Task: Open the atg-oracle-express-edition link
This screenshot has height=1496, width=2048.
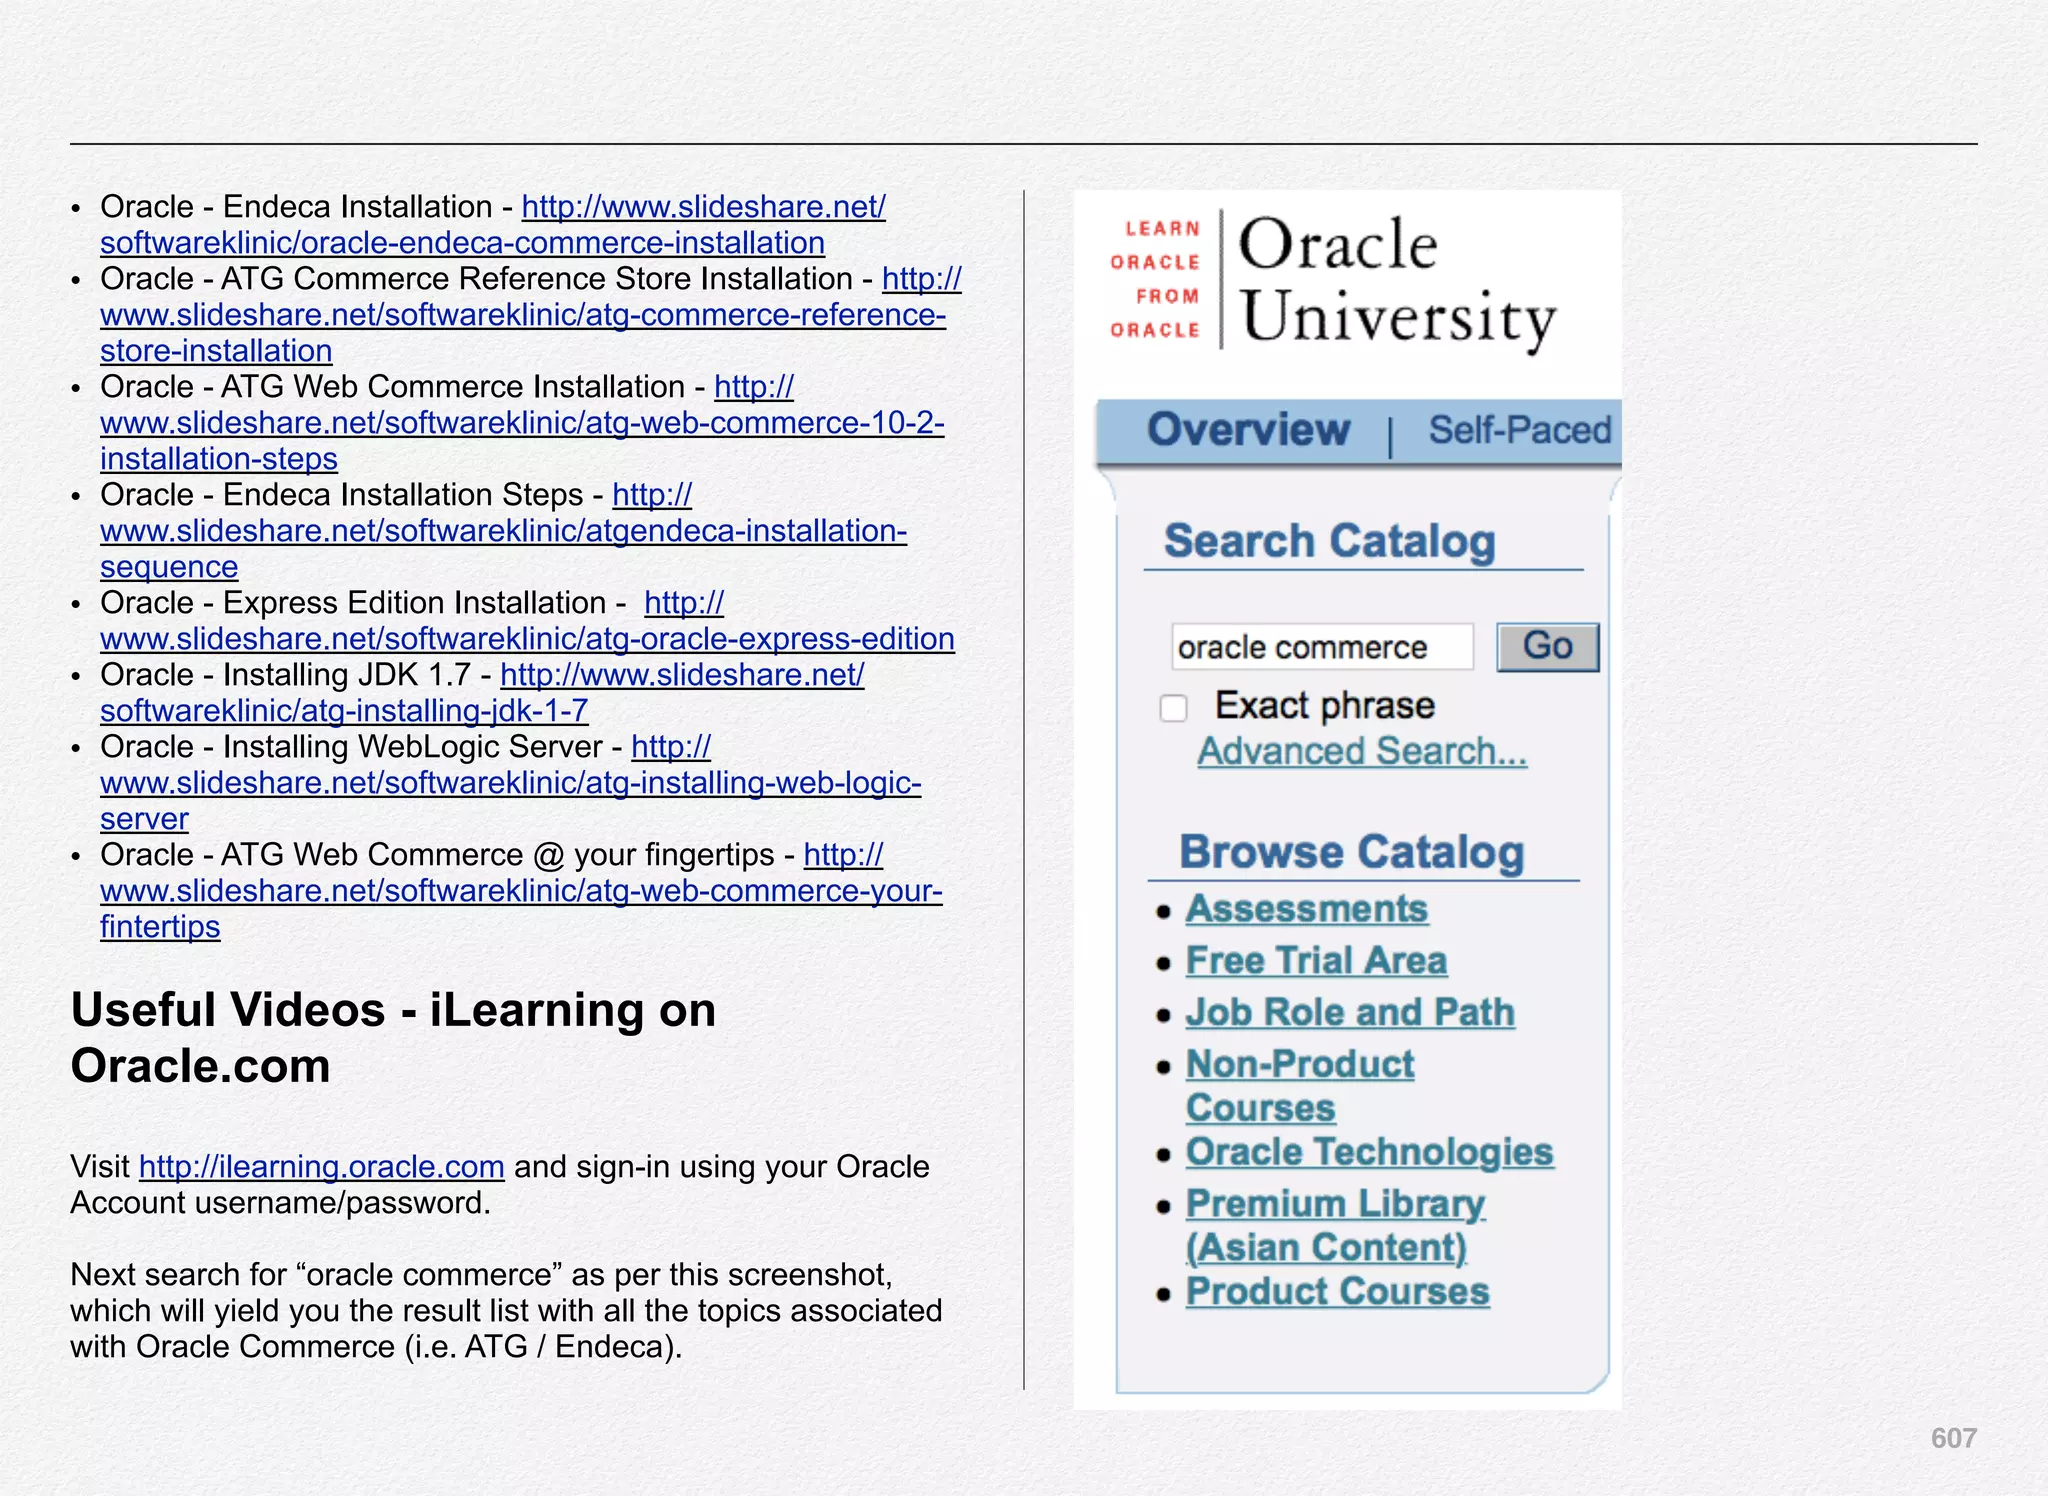Action: (x=527, y=639)
